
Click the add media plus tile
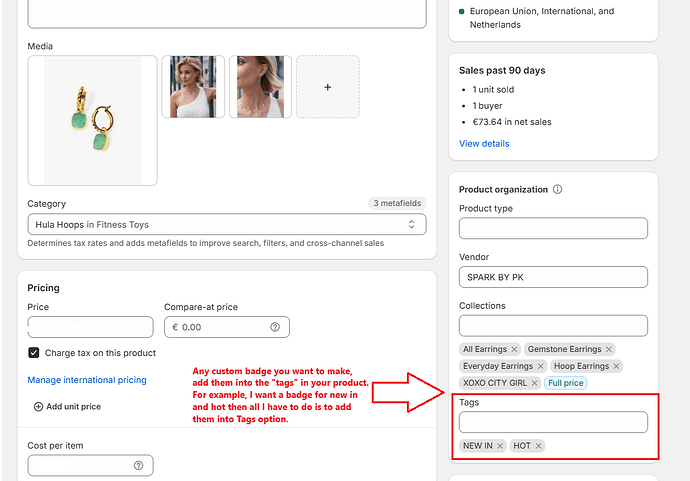(x=328, y=87)
